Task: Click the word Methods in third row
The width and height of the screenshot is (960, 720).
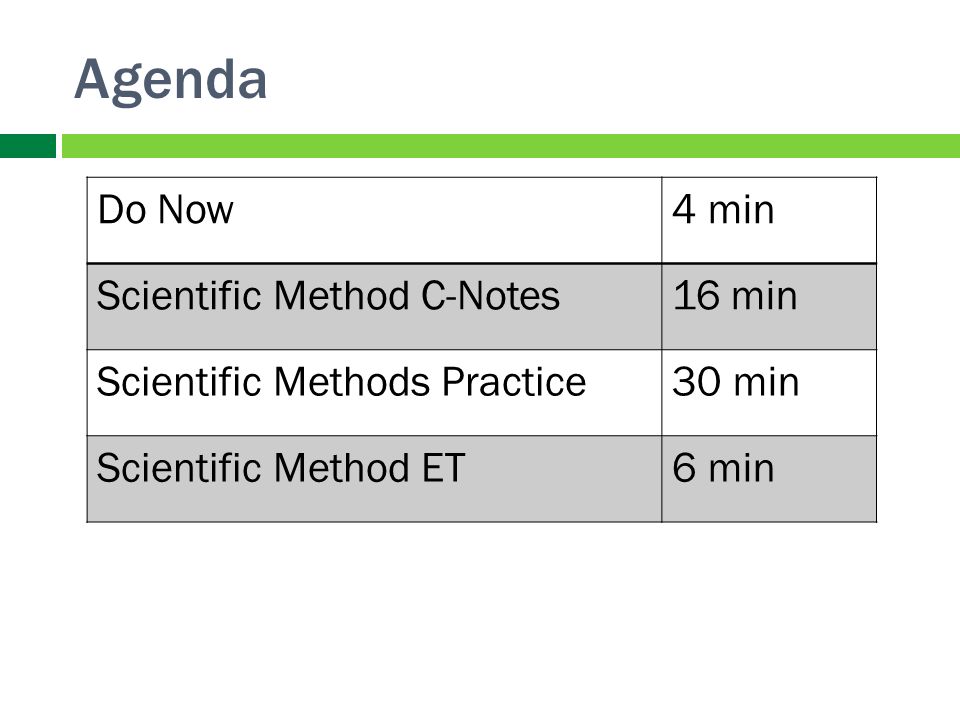Action: tap(352, 382)
